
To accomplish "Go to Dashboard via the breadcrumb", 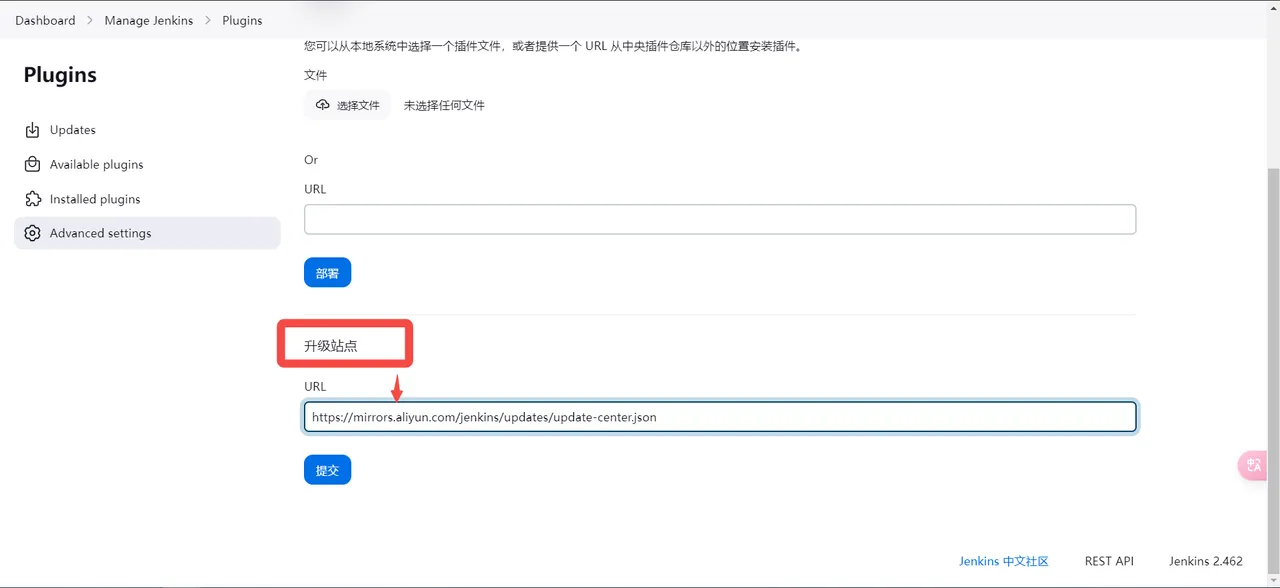I will [45, 20].
